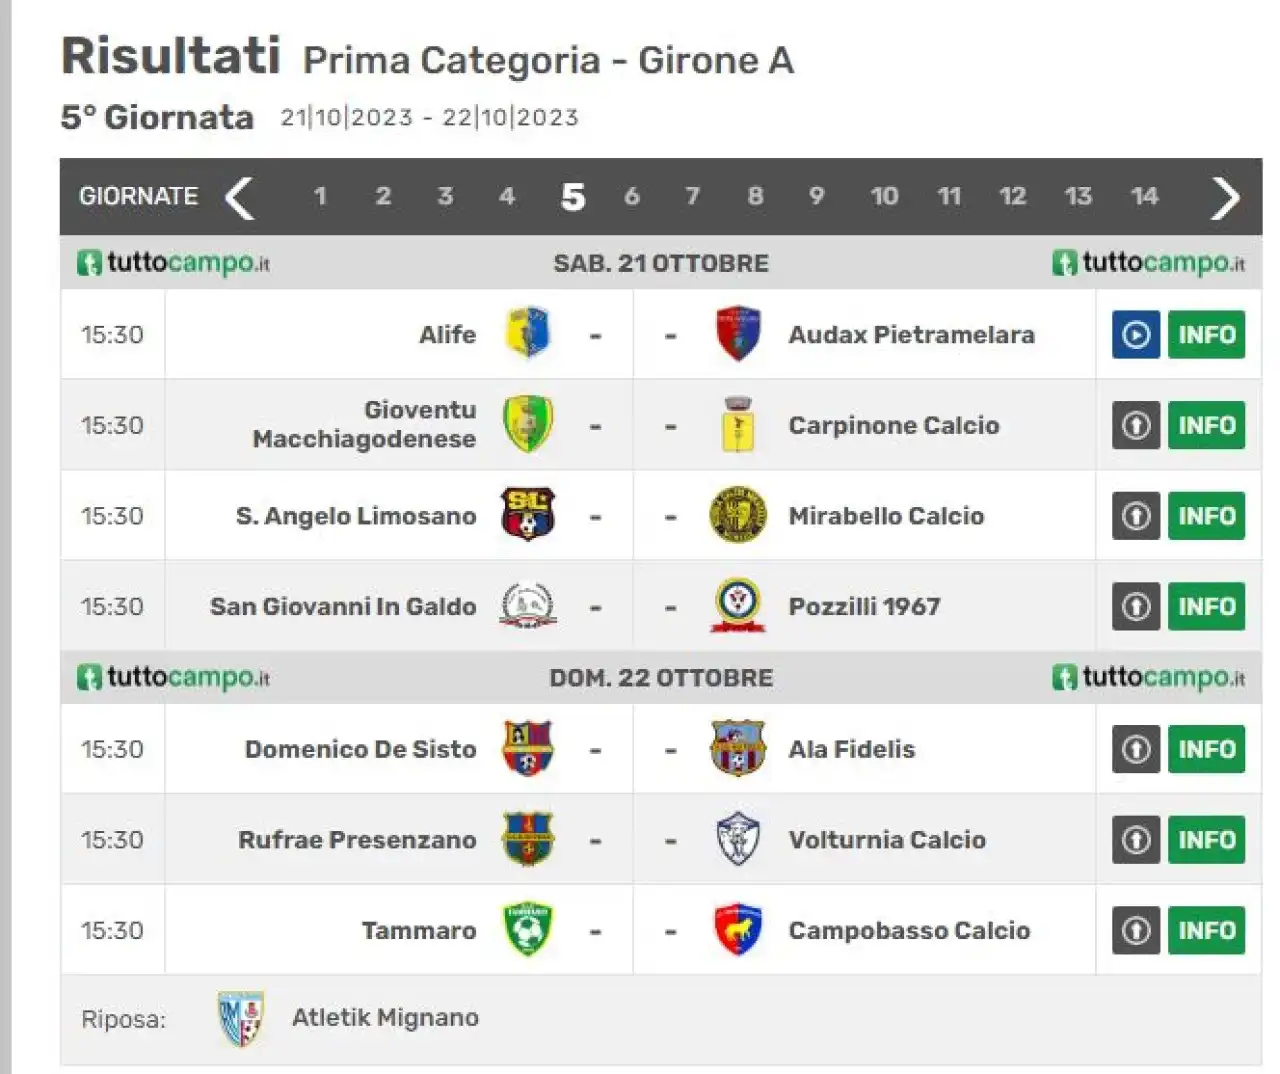
Task: Click the Audax Pietramelara team crest
Action: click(738, 334)
